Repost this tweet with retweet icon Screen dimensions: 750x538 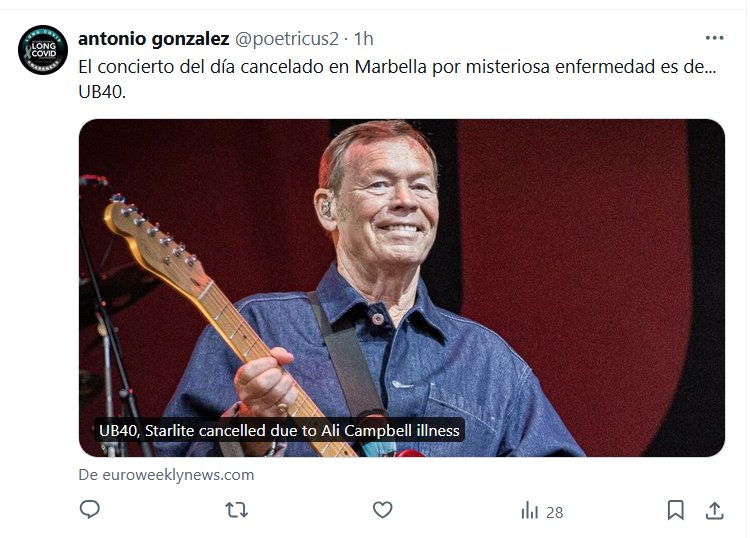(236, 510)
